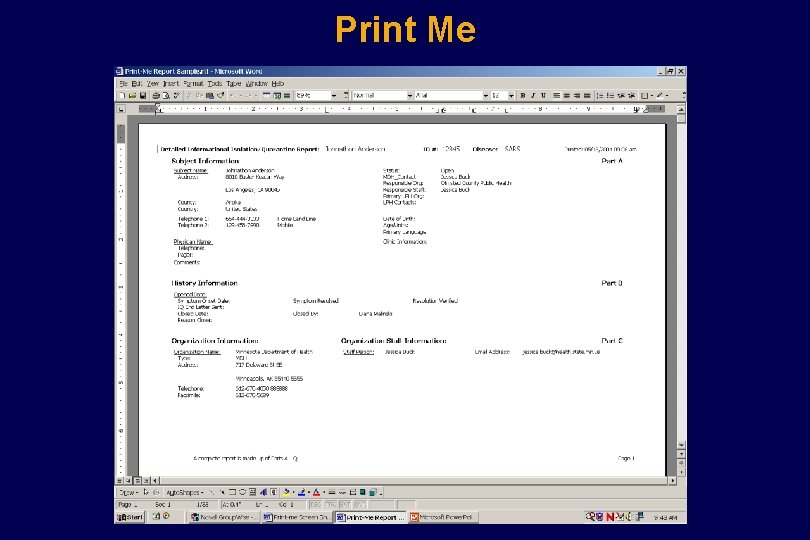Image resolution: width=810 pixels, height=540 pixels.
Task: Toggle Italic formatting
Action: (x=533, y=96)
